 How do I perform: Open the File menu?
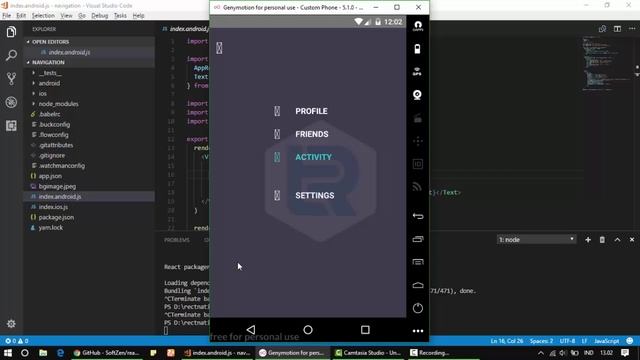(7, 16)
